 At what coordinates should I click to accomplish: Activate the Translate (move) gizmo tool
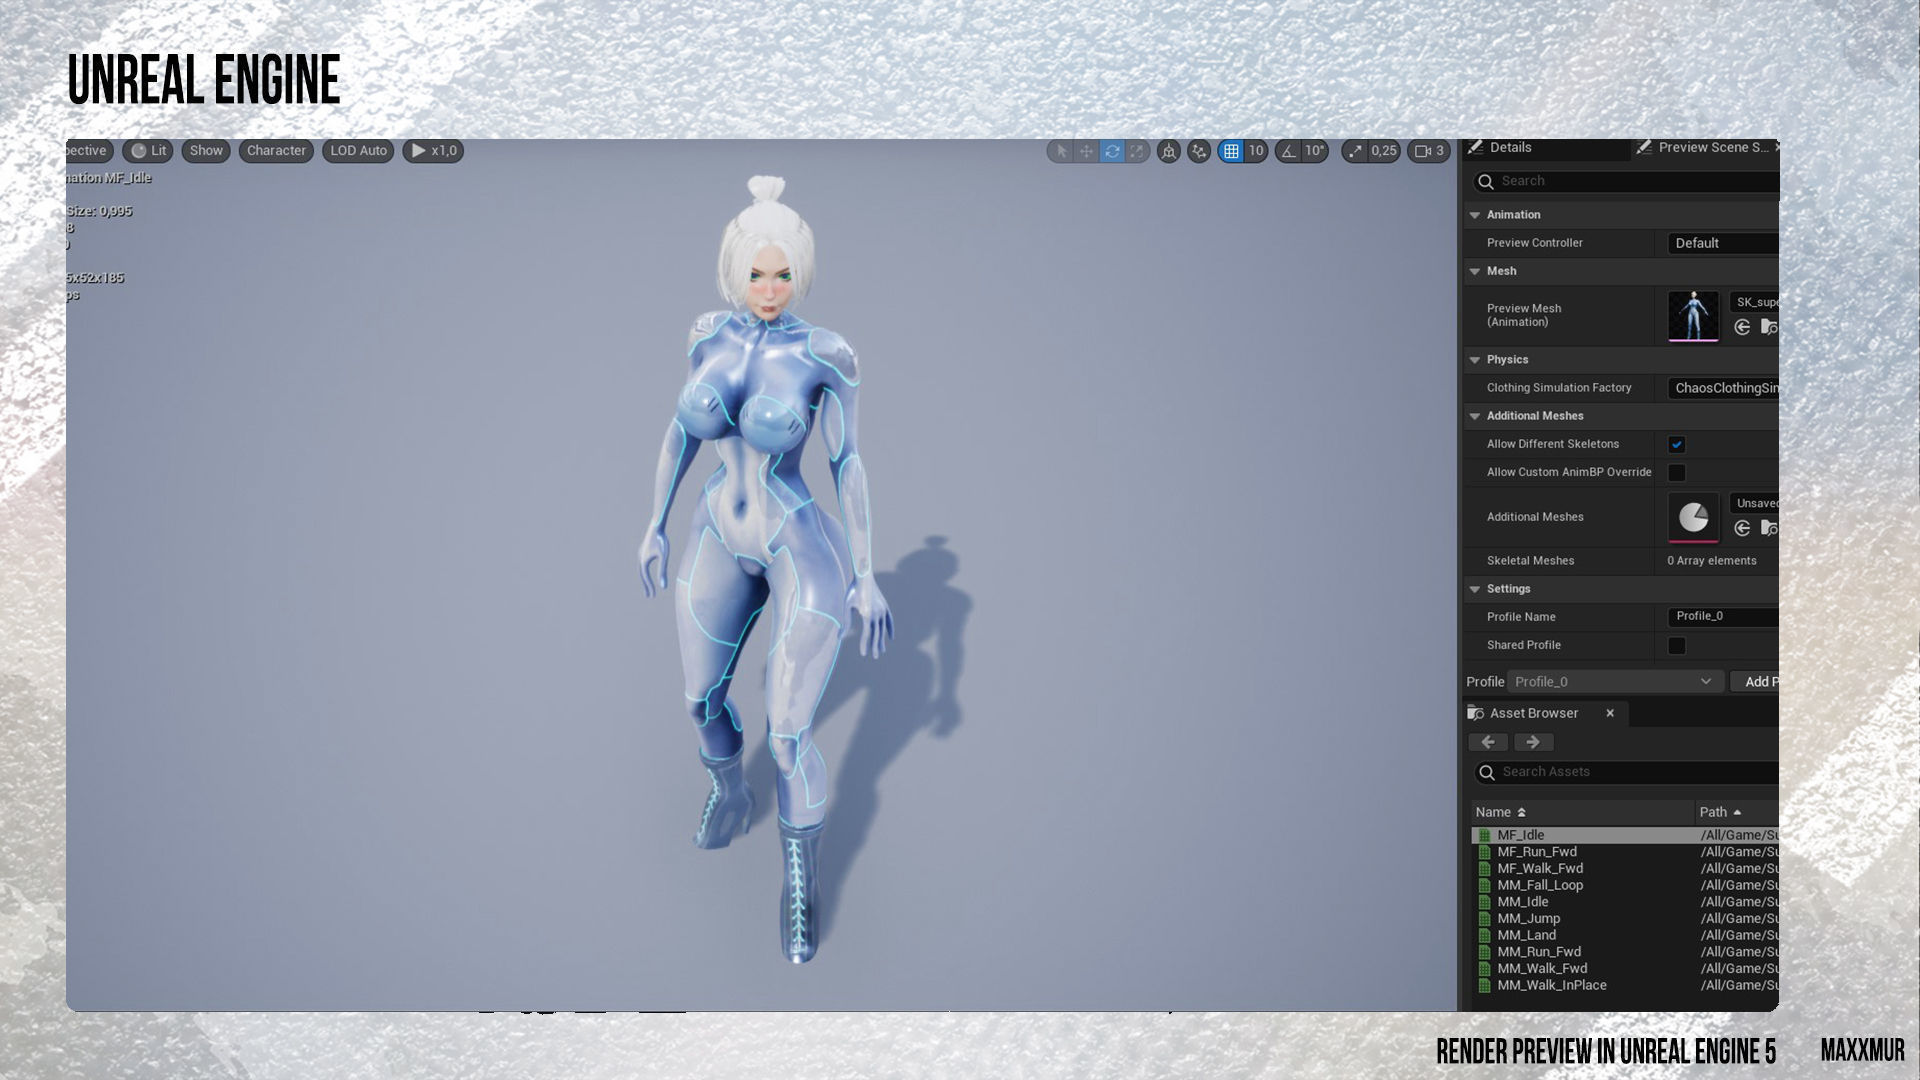[x=1086, y=151]
